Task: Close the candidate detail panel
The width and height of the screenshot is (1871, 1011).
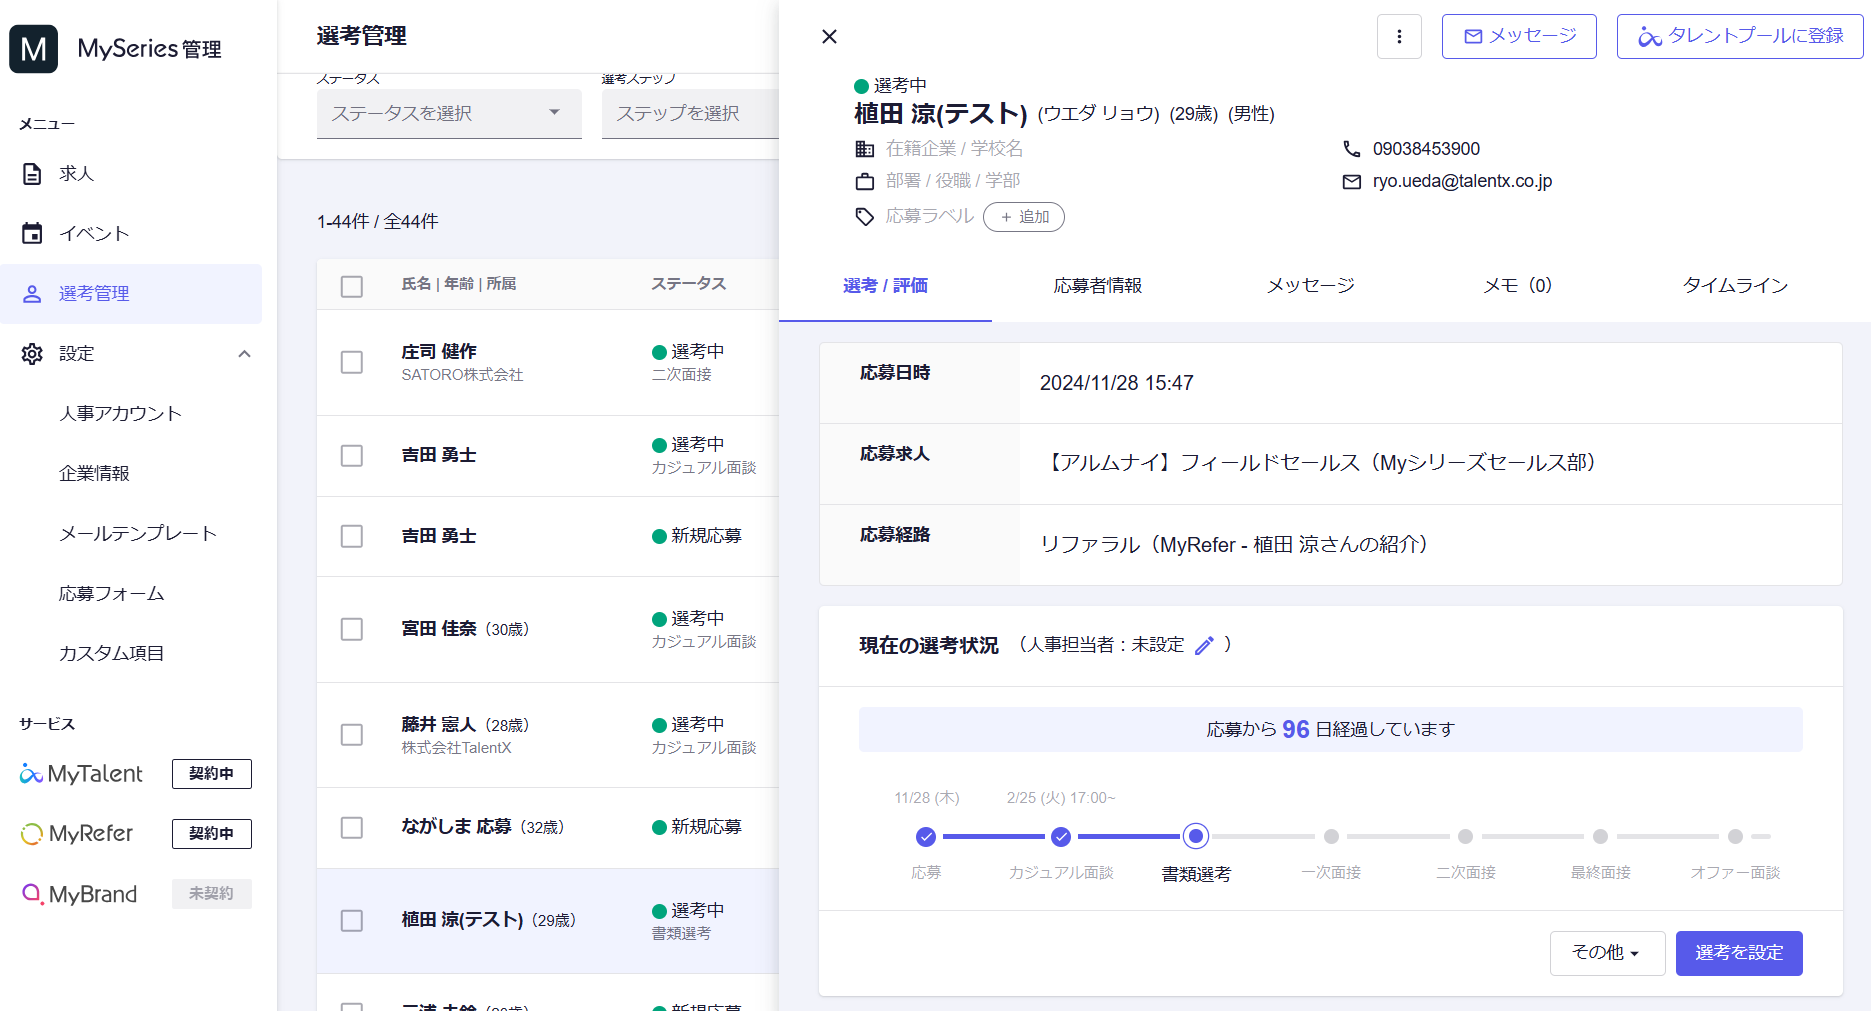Action: pyautogui.click(x=829, y=37)
